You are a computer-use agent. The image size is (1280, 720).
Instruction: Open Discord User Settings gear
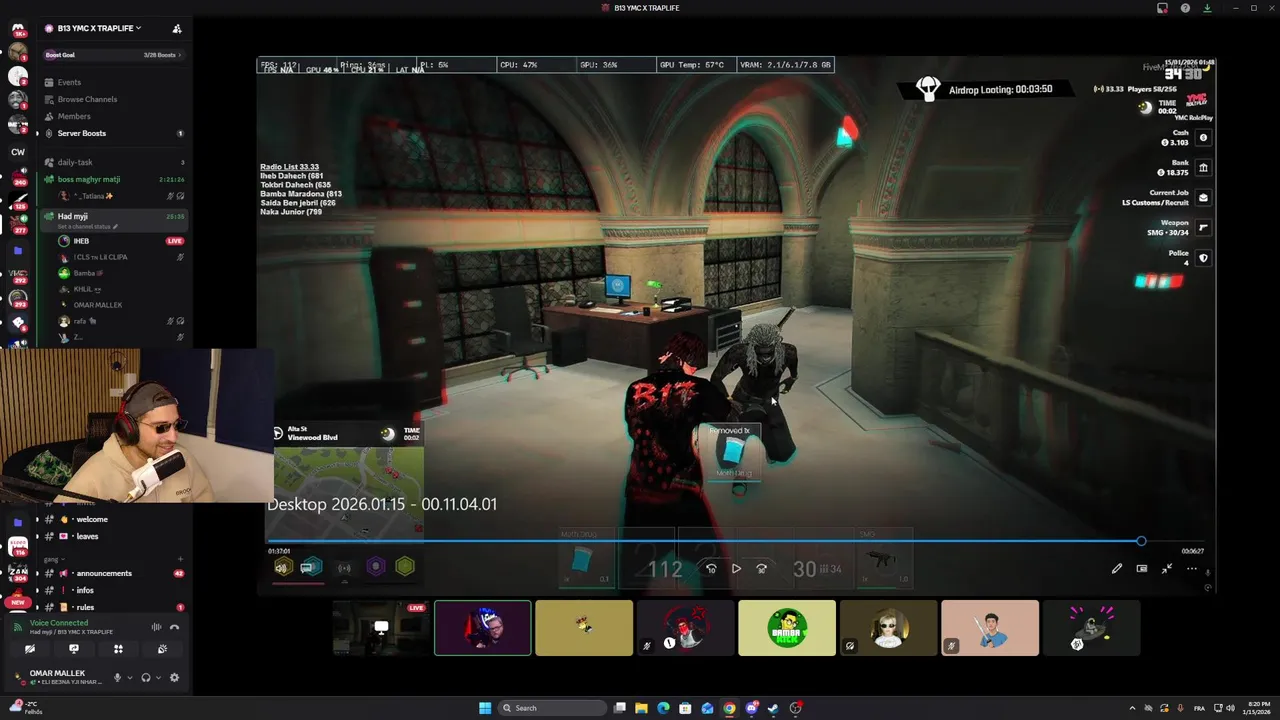click(x=174, y=677)
